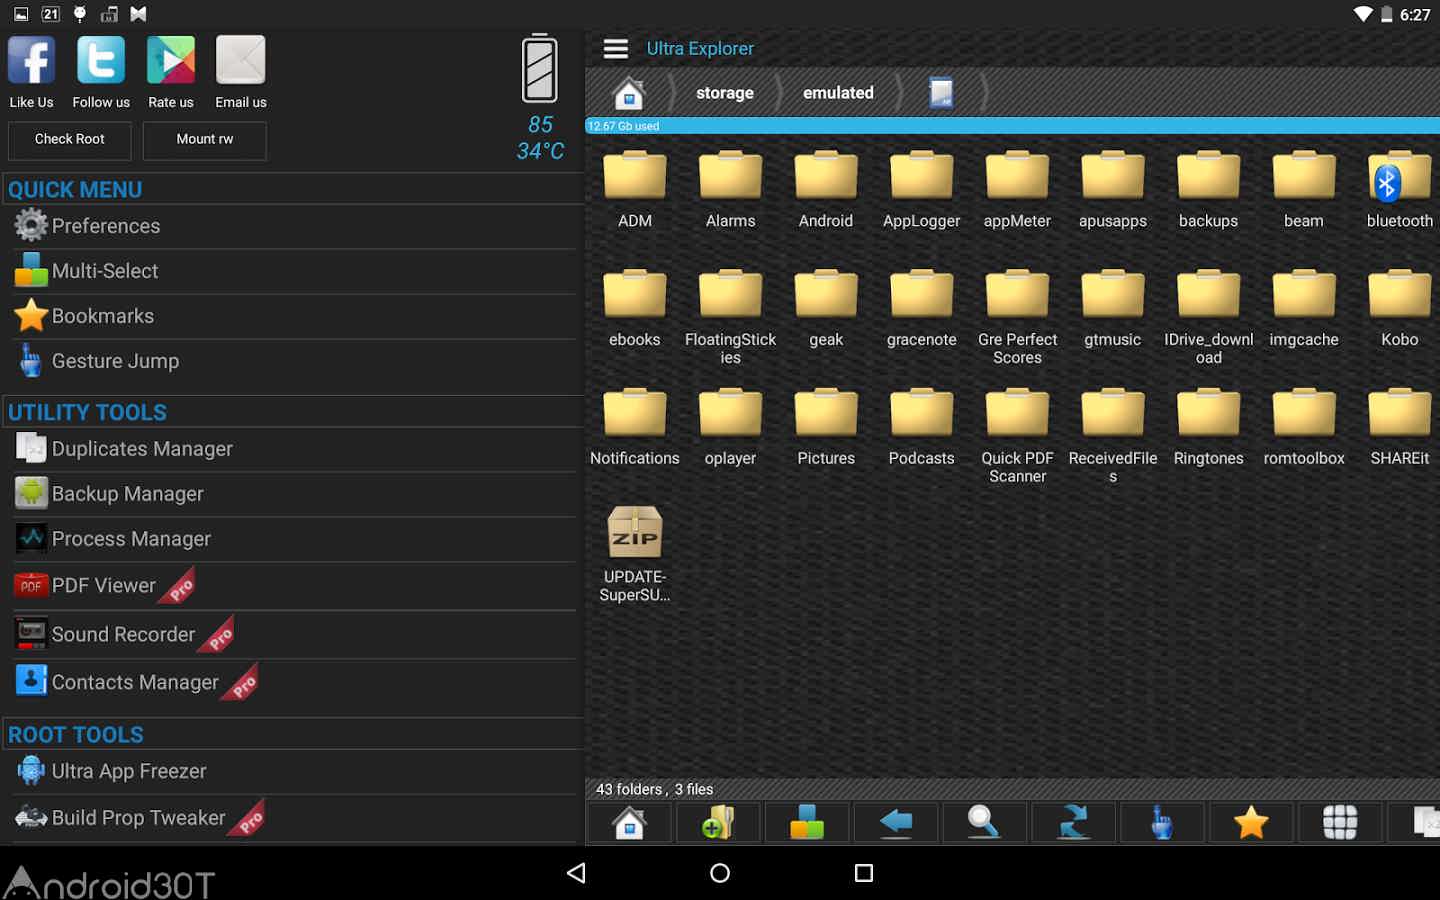Open Build Prop Tweaker root tool
Image resolution: width=1440 pixels, height=900 pixels.
coord(293,818)
